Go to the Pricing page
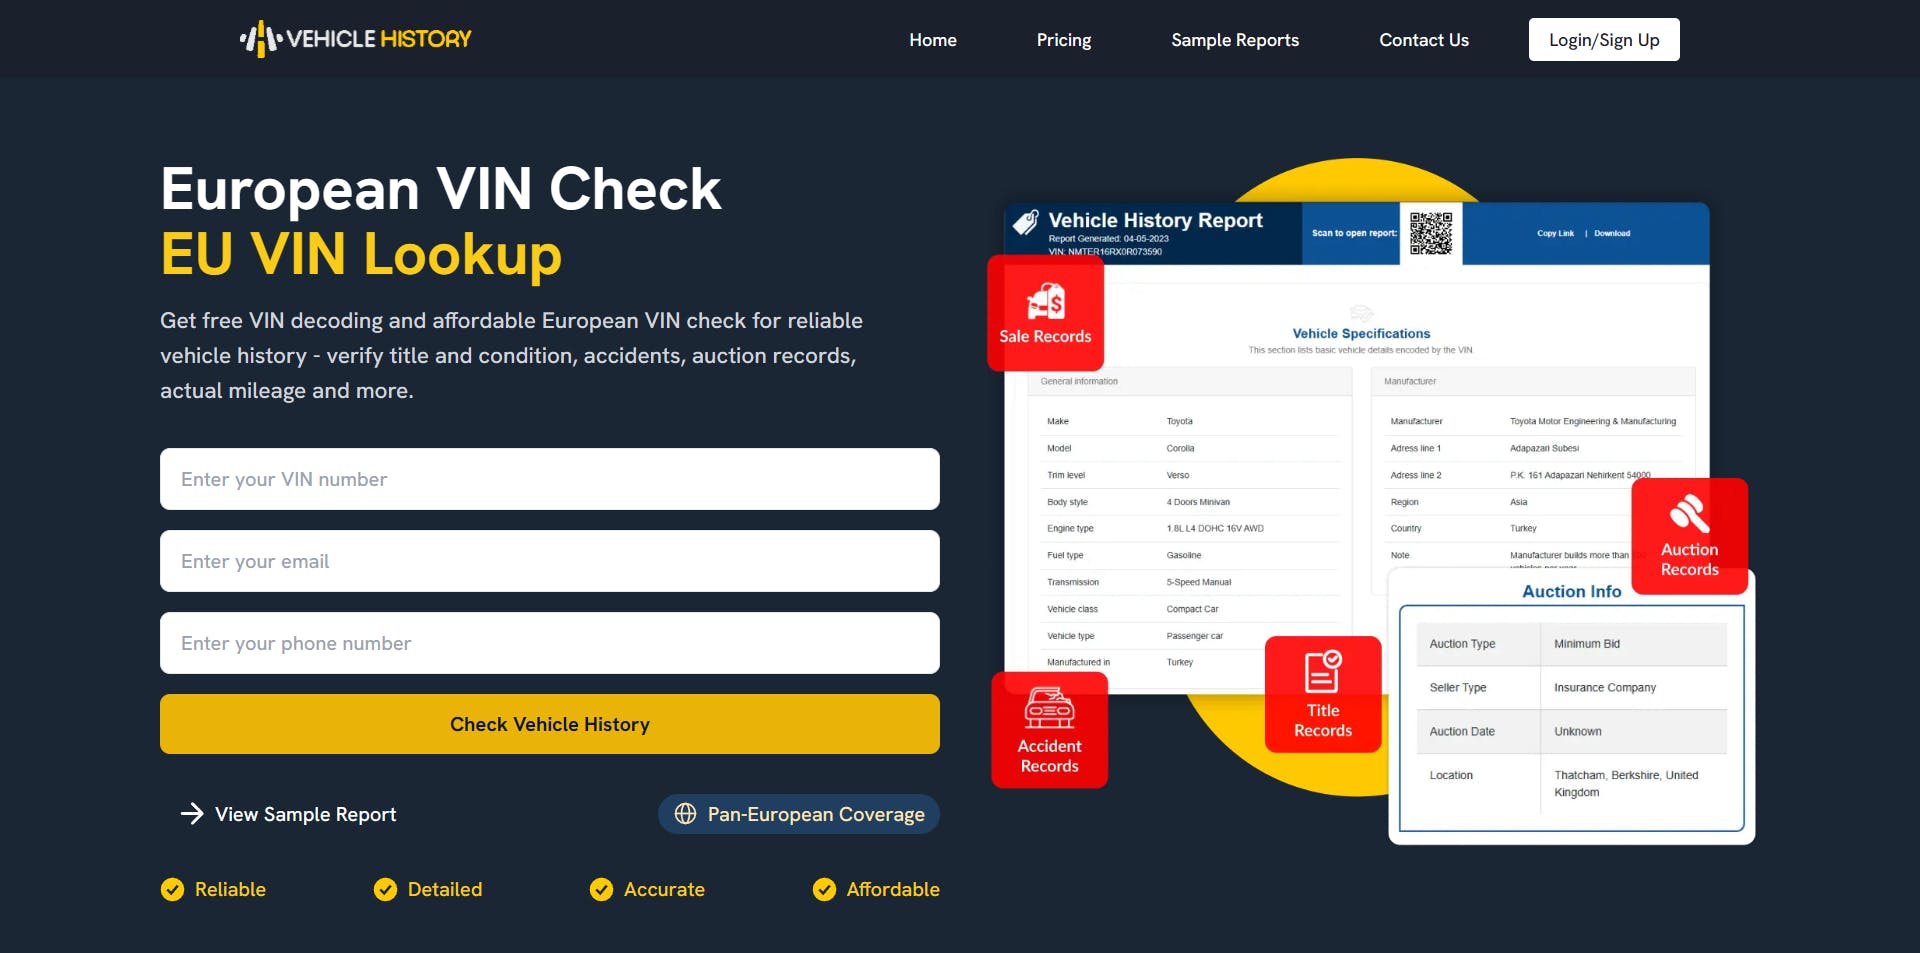 (x=1064, y=40)
